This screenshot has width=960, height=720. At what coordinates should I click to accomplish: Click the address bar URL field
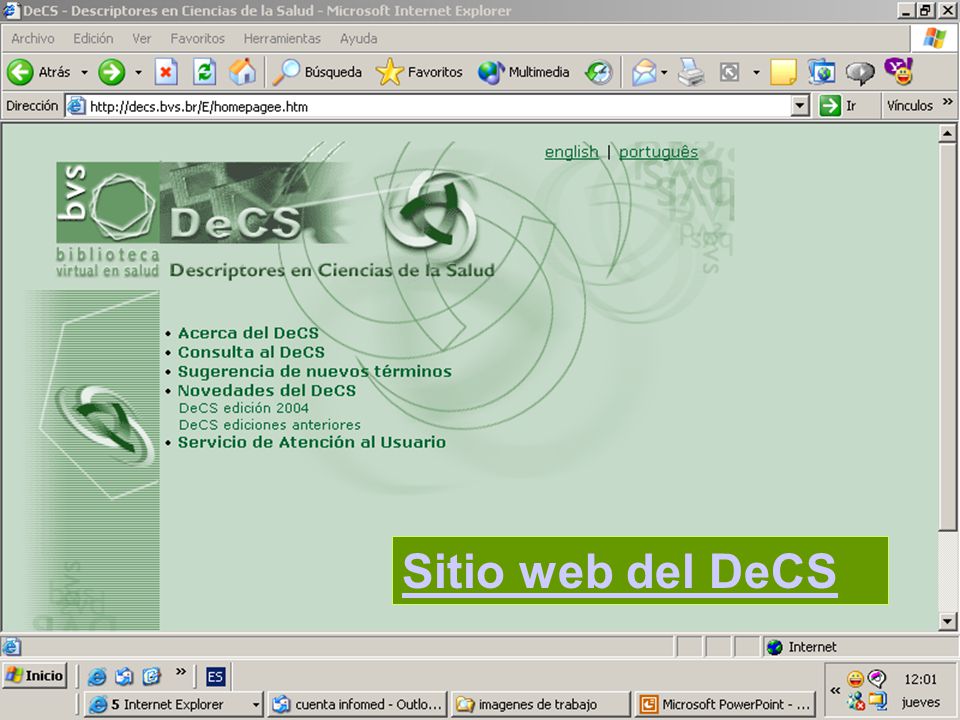point(429,106)
